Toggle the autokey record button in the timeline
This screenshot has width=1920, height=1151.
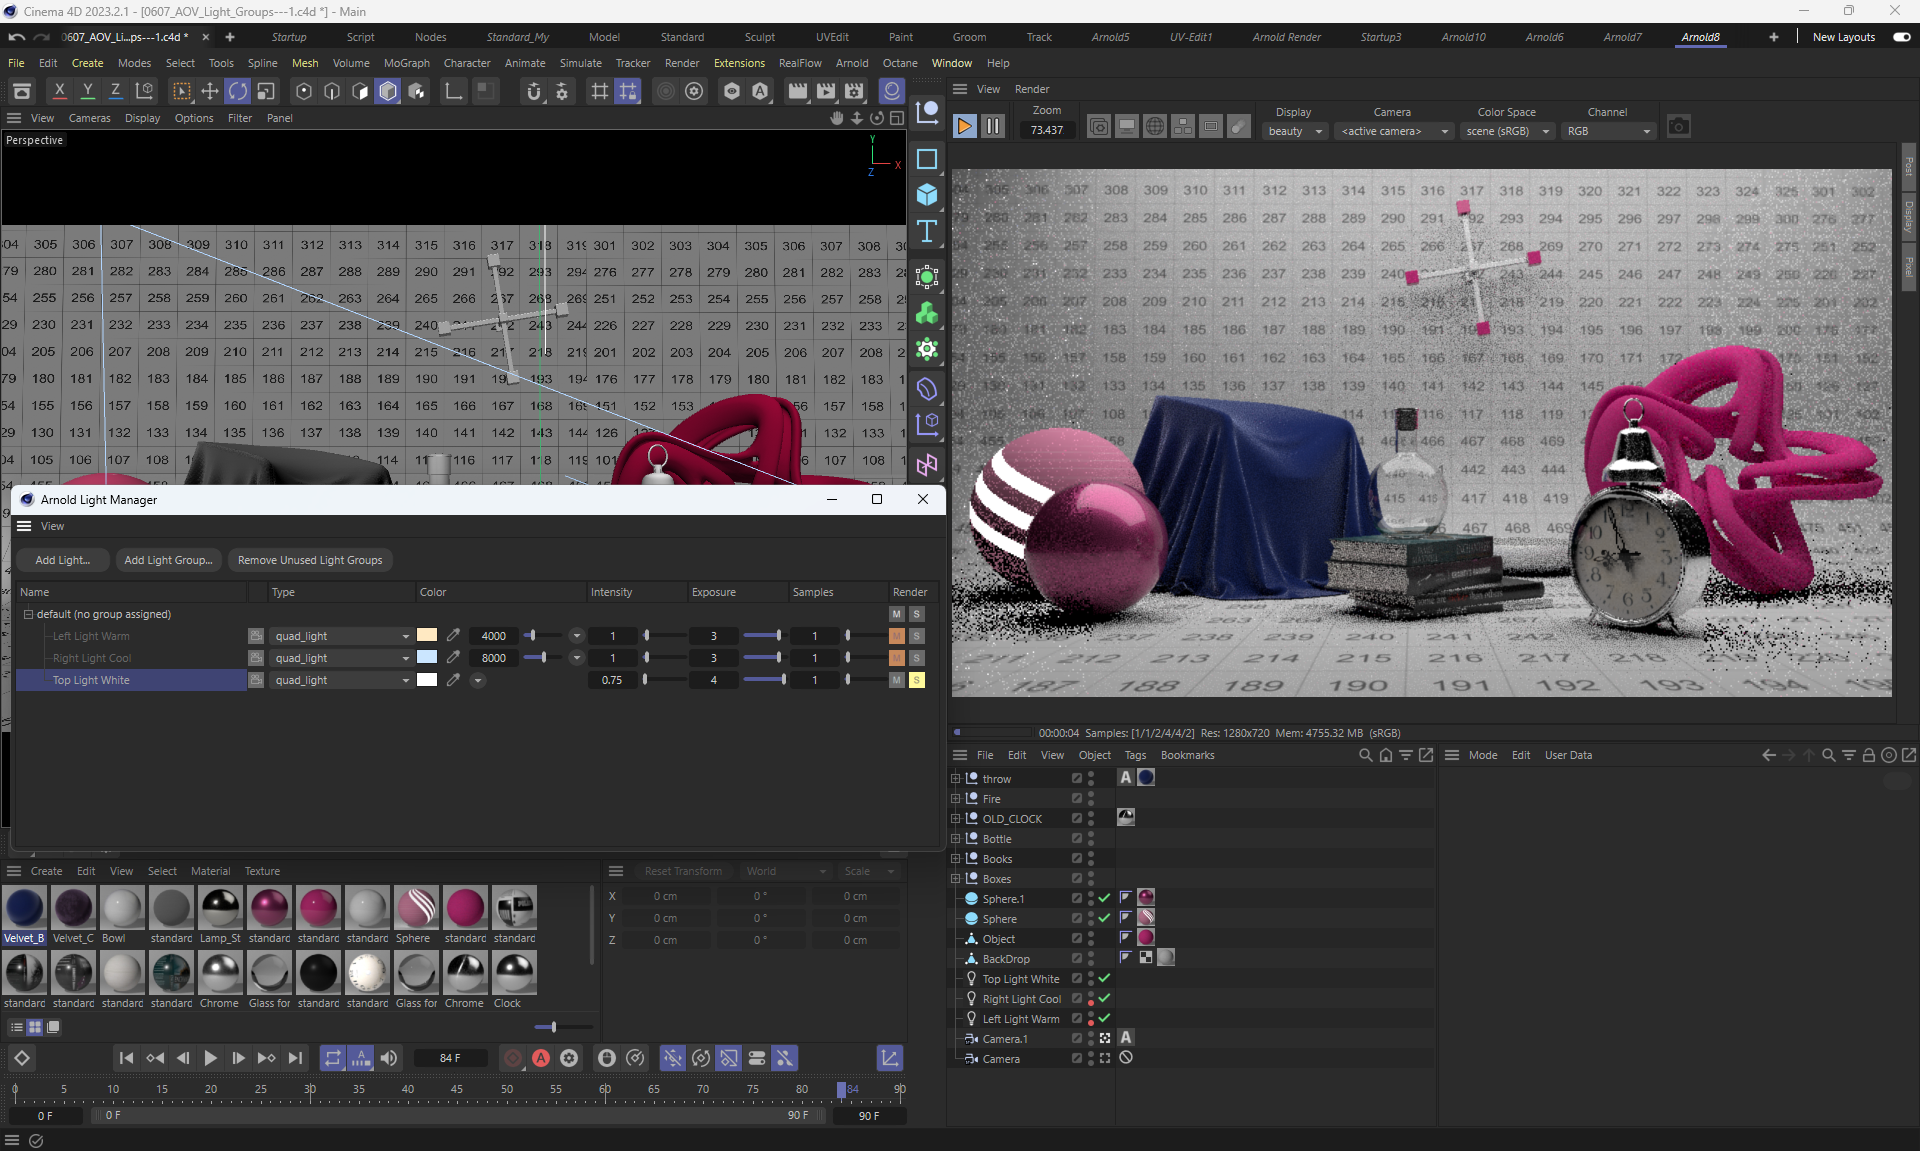541,1058
